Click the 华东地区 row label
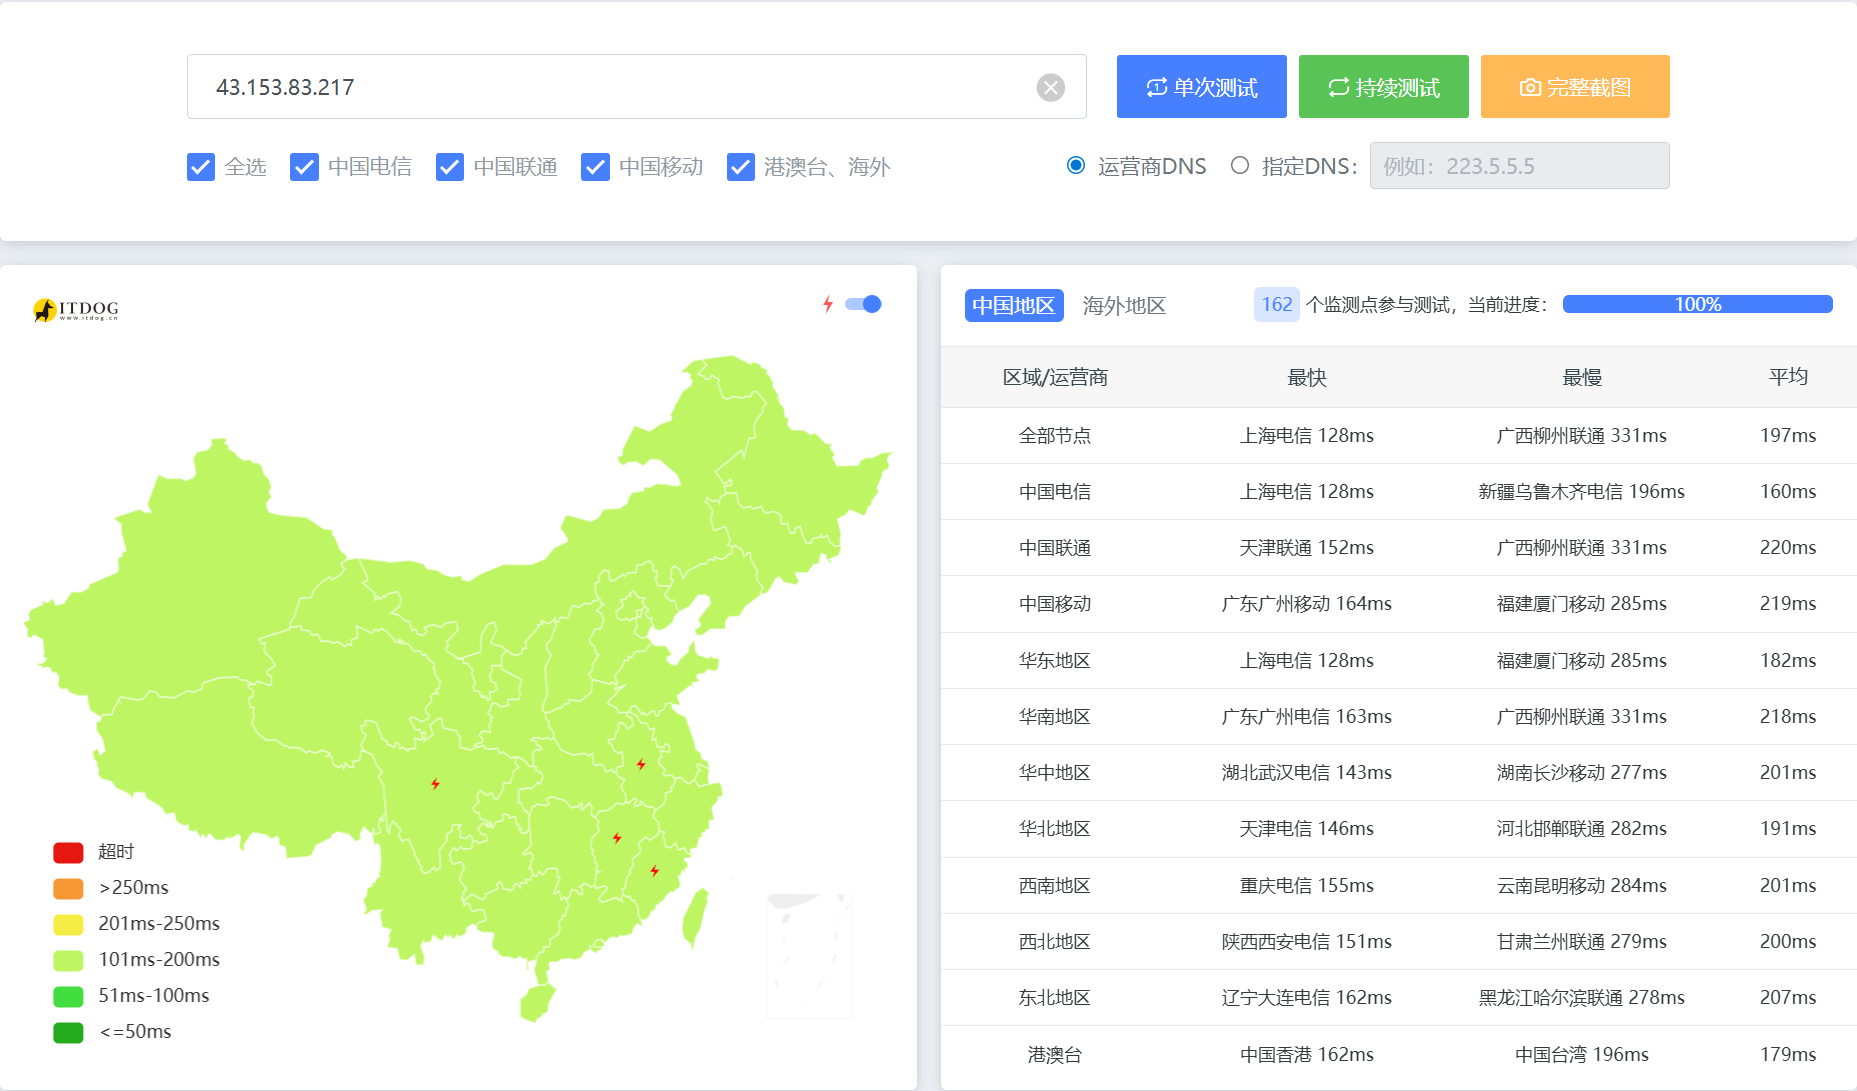Viewport: 1857px width, 1091px height. [x=1055, y=661]
